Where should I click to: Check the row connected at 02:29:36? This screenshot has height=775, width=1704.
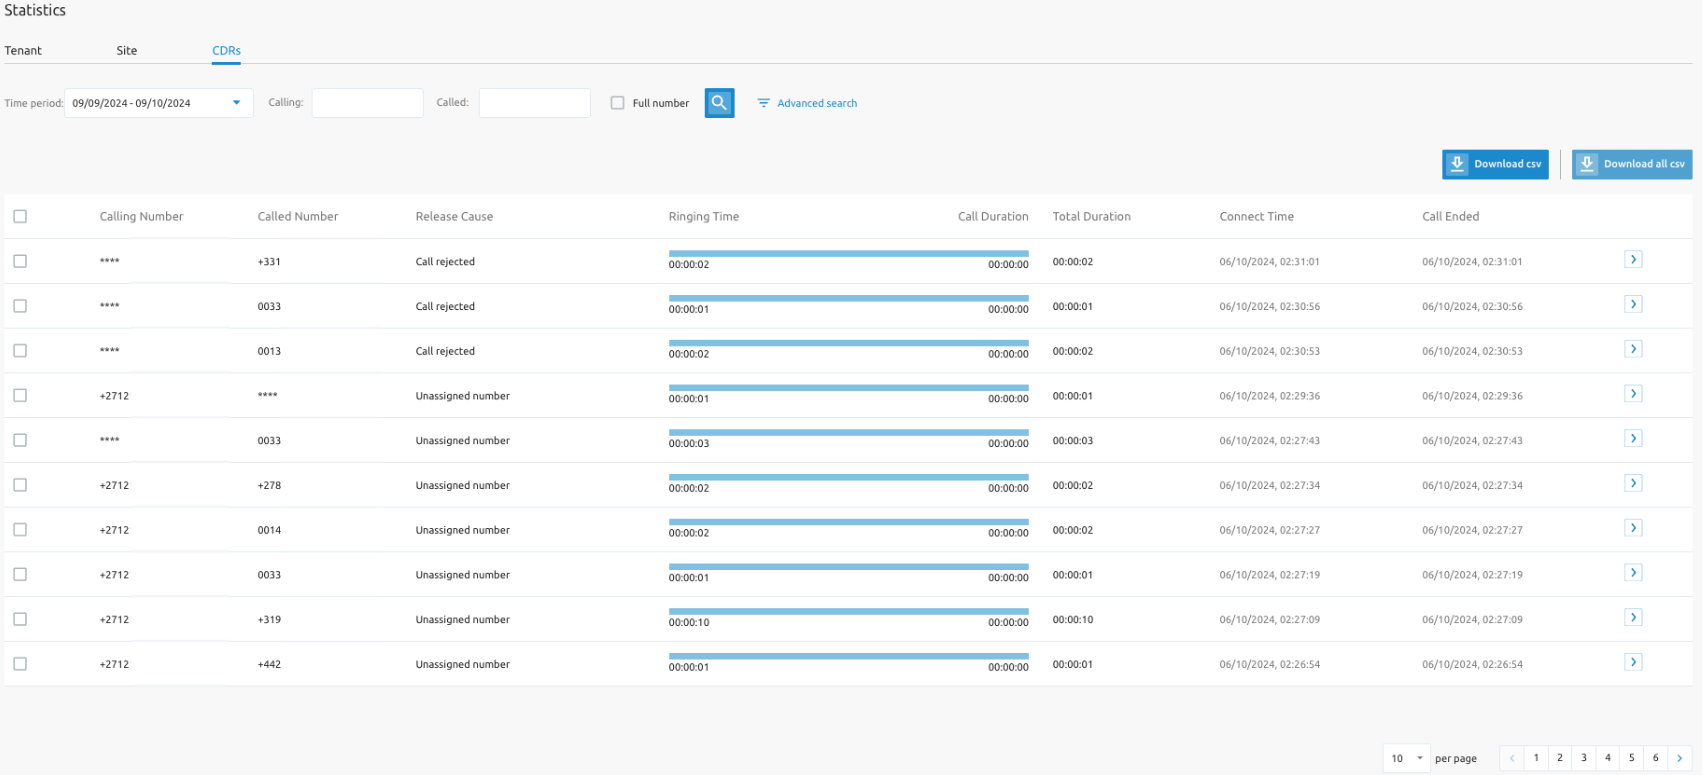20,395
